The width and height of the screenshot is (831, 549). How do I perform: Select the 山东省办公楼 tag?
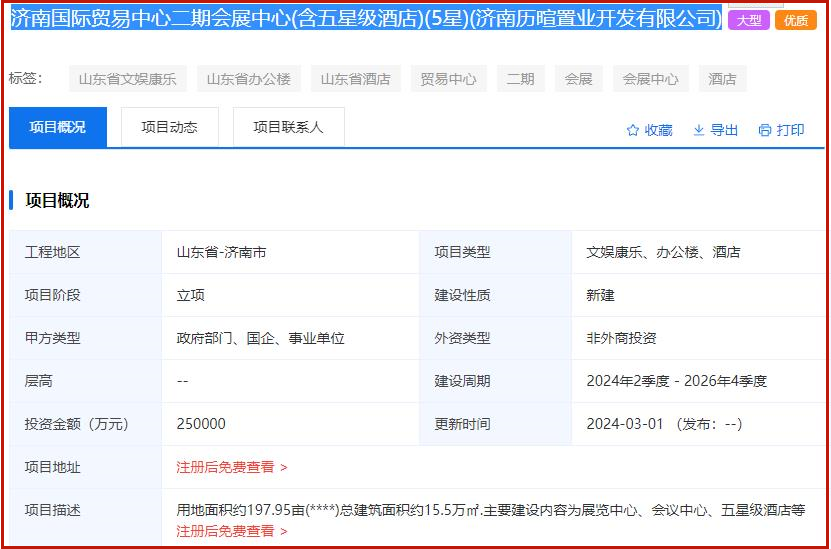(x=249, y=79)
